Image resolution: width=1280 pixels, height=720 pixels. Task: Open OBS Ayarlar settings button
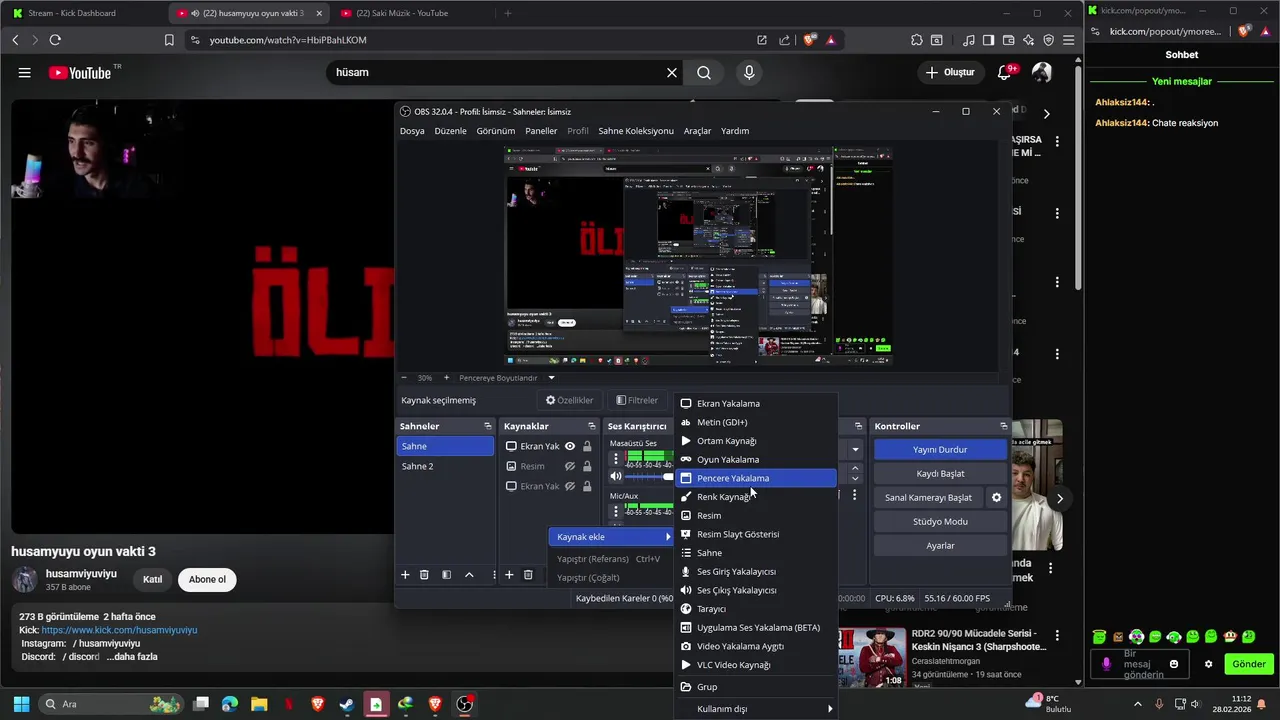940,546
